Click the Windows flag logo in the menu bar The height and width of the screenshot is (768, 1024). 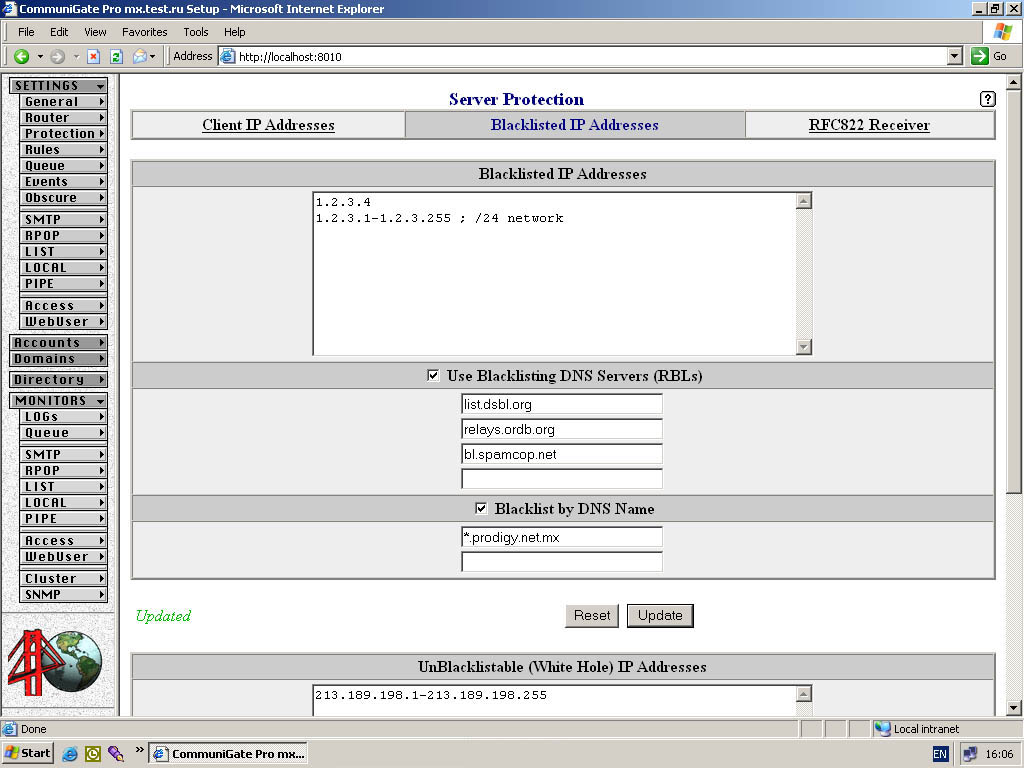coord(1002,32)
